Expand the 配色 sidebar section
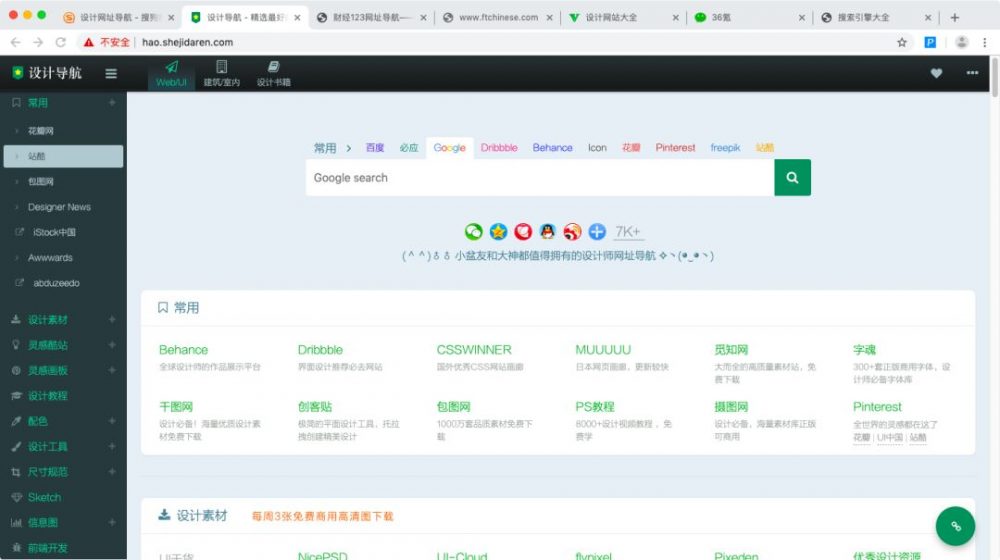1000x560 pixels. (x=38, y=421)
